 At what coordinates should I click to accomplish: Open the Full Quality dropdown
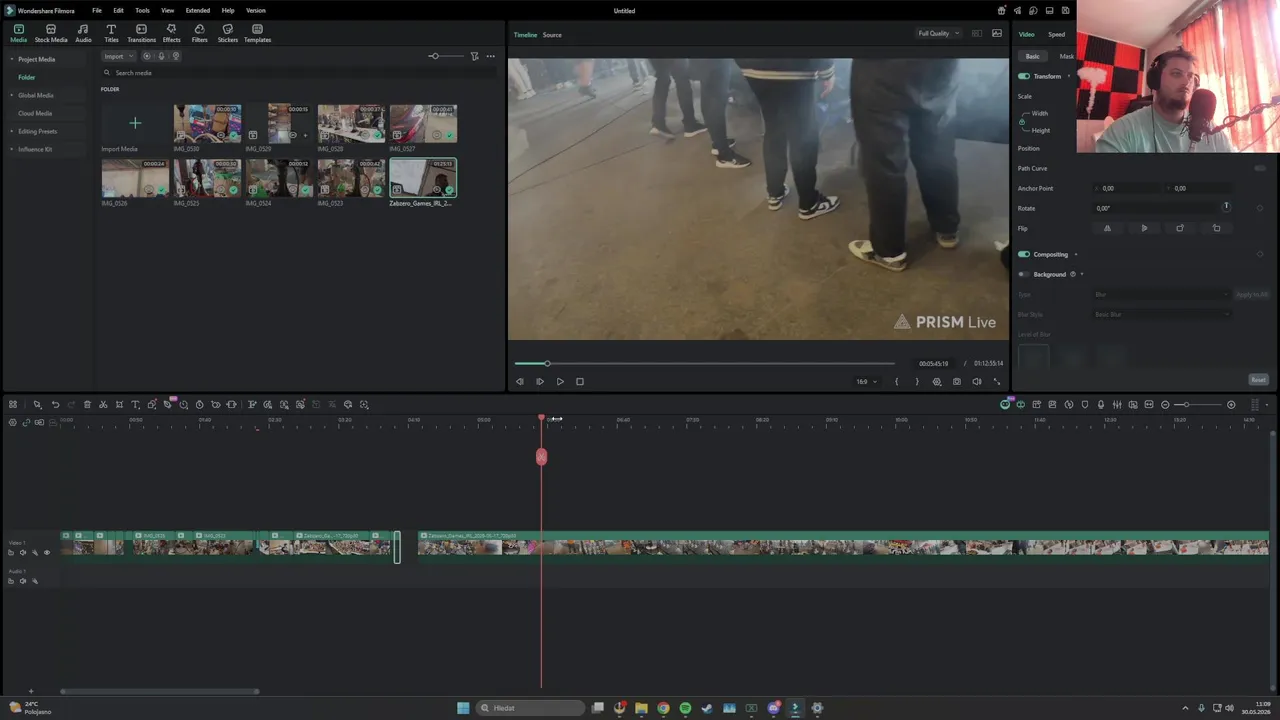938,34
